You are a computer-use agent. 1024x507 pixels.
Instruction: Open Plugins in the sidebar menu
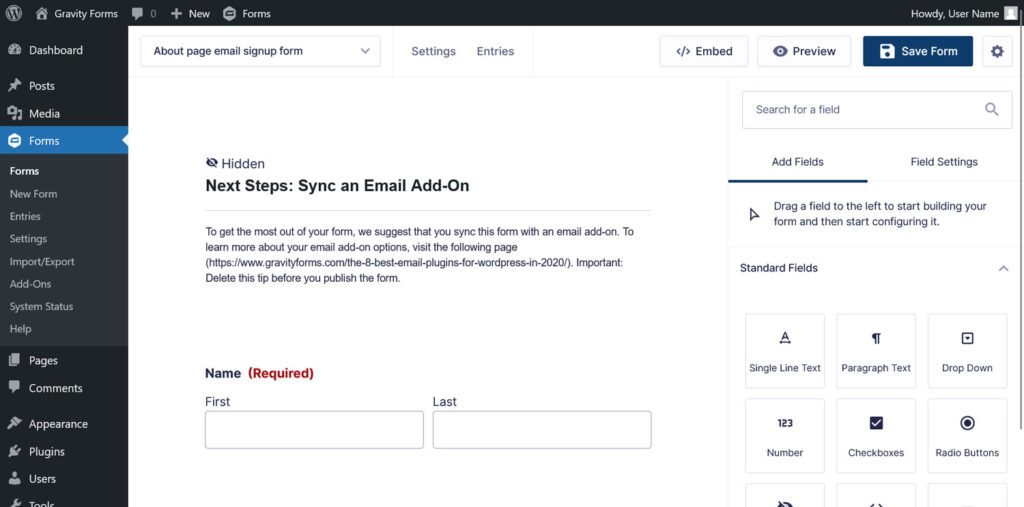[46, 451]
